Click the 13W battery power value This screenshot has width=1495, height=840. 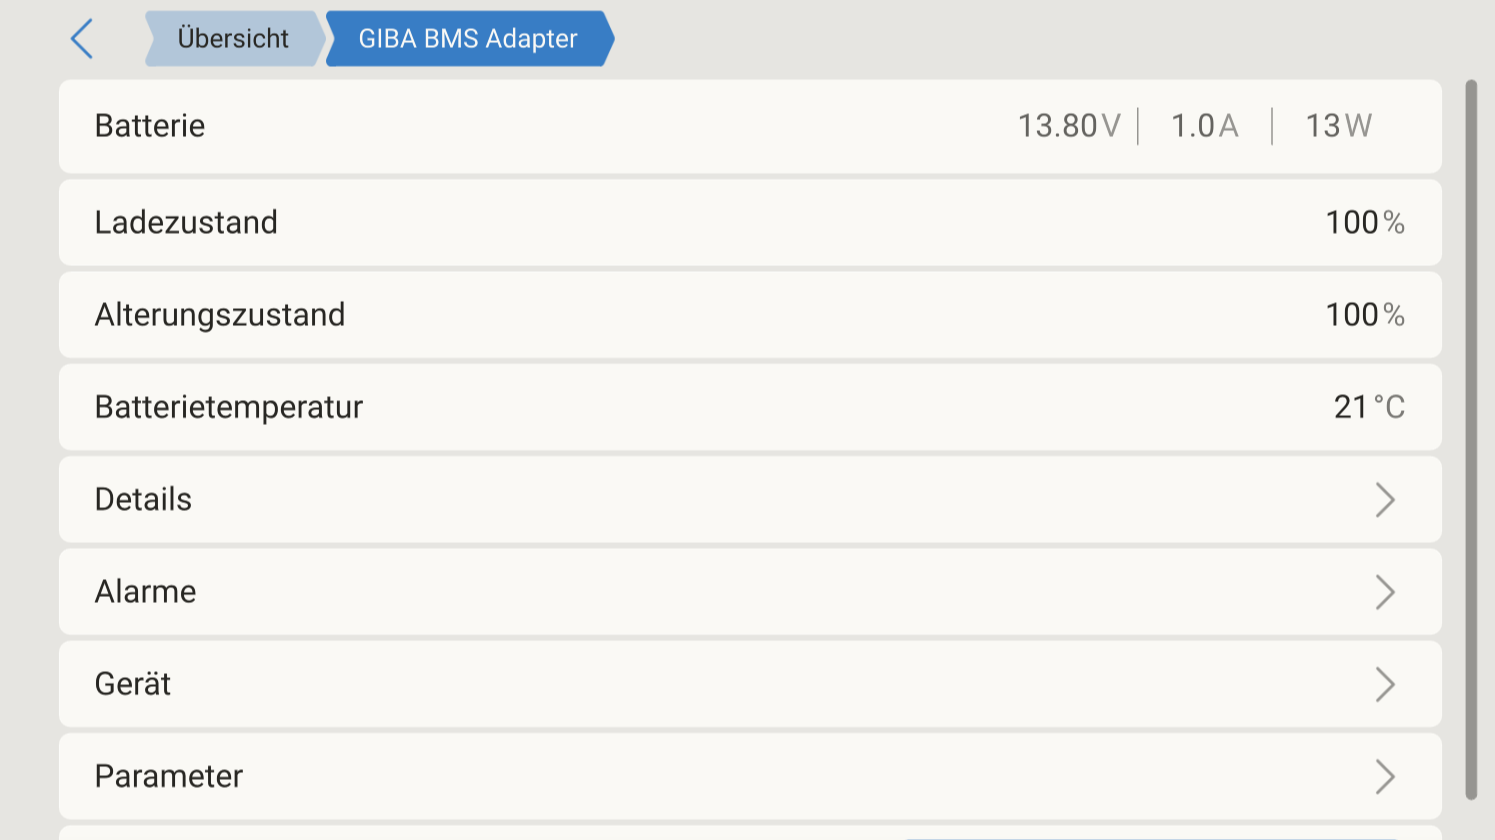coord(1339,126)
